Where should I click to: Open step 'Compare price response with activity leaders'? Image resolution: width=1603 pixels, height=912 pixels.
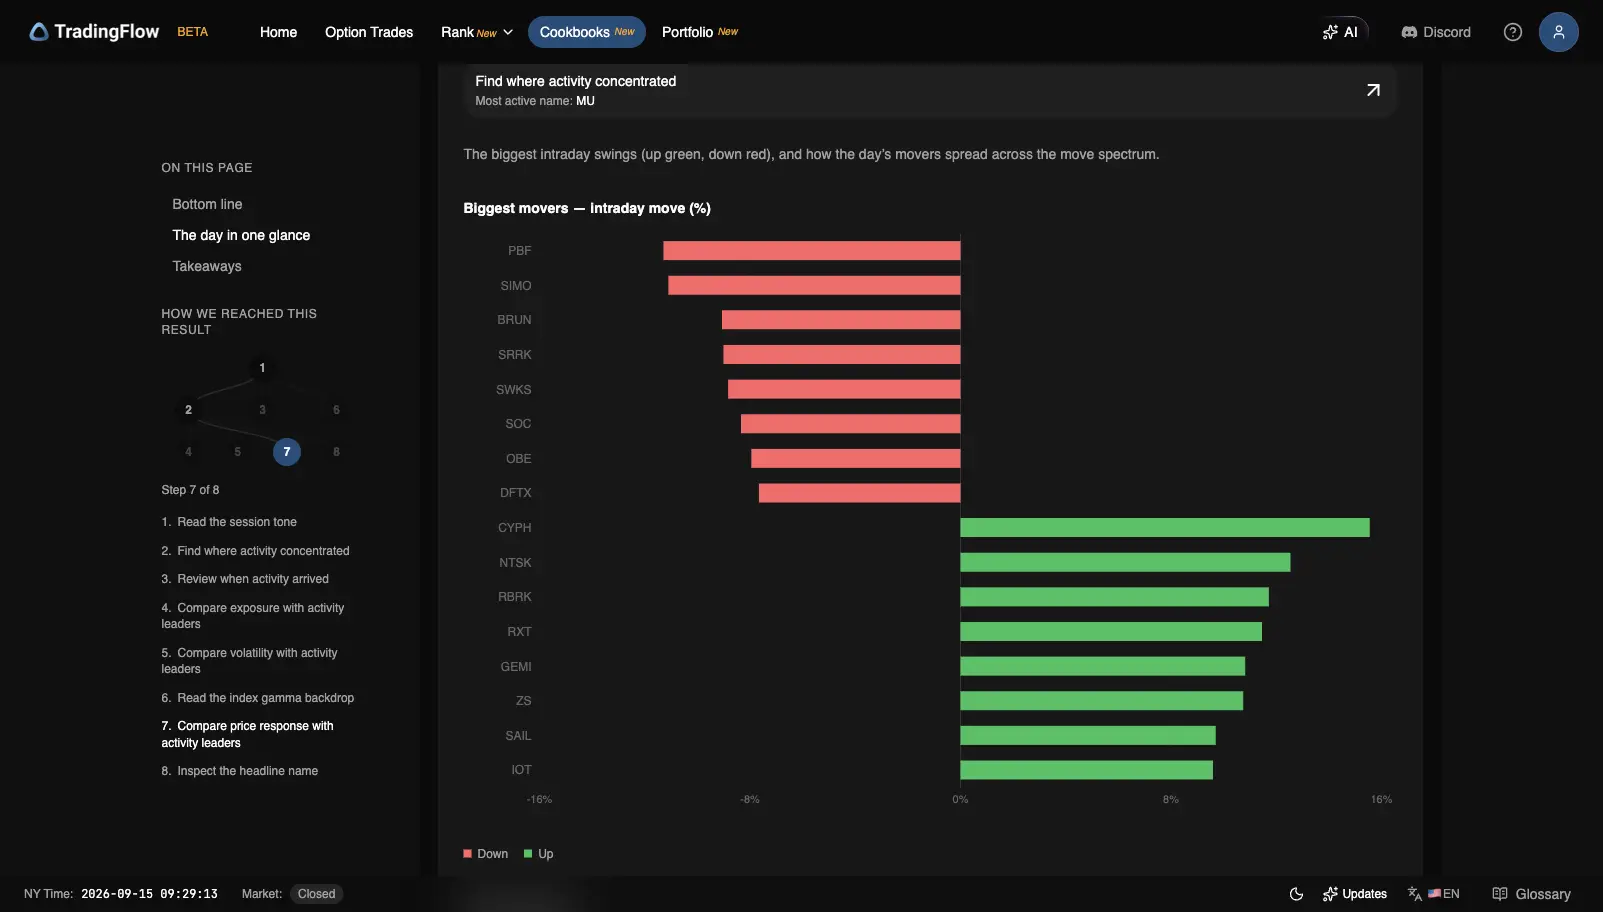(x=247, y=734)
